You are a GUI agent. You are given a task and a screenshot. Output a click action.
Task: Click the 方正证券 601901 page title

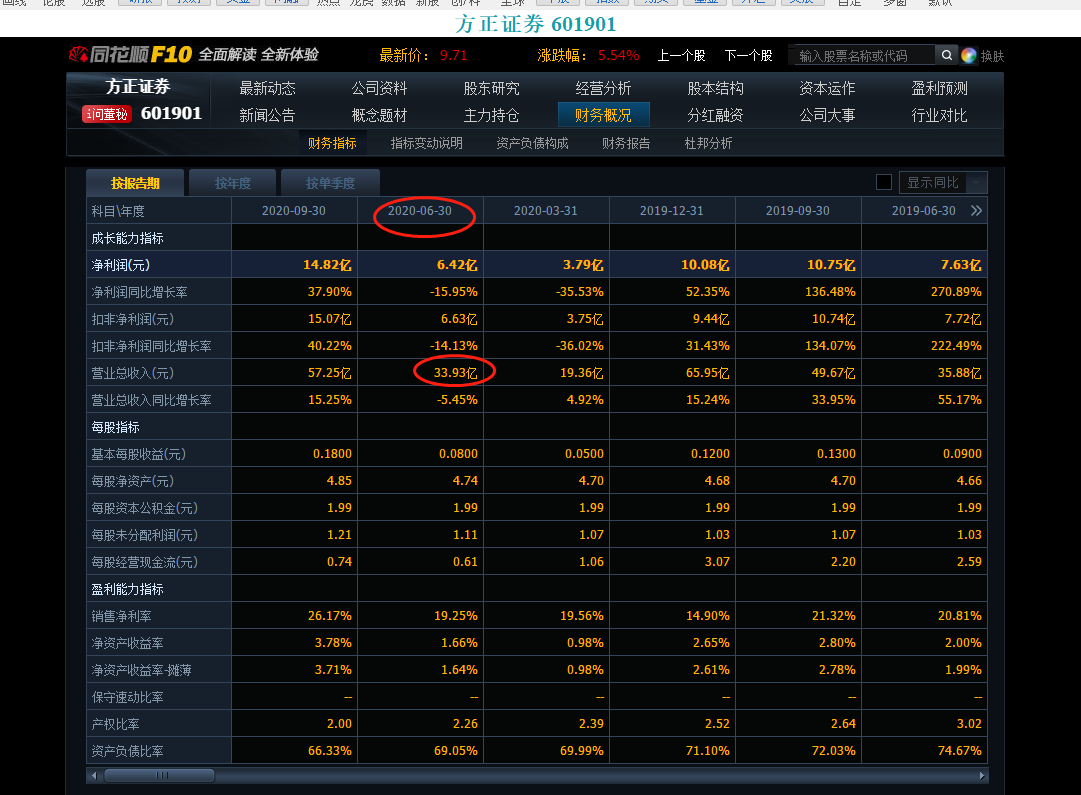(x=536, y=24)
